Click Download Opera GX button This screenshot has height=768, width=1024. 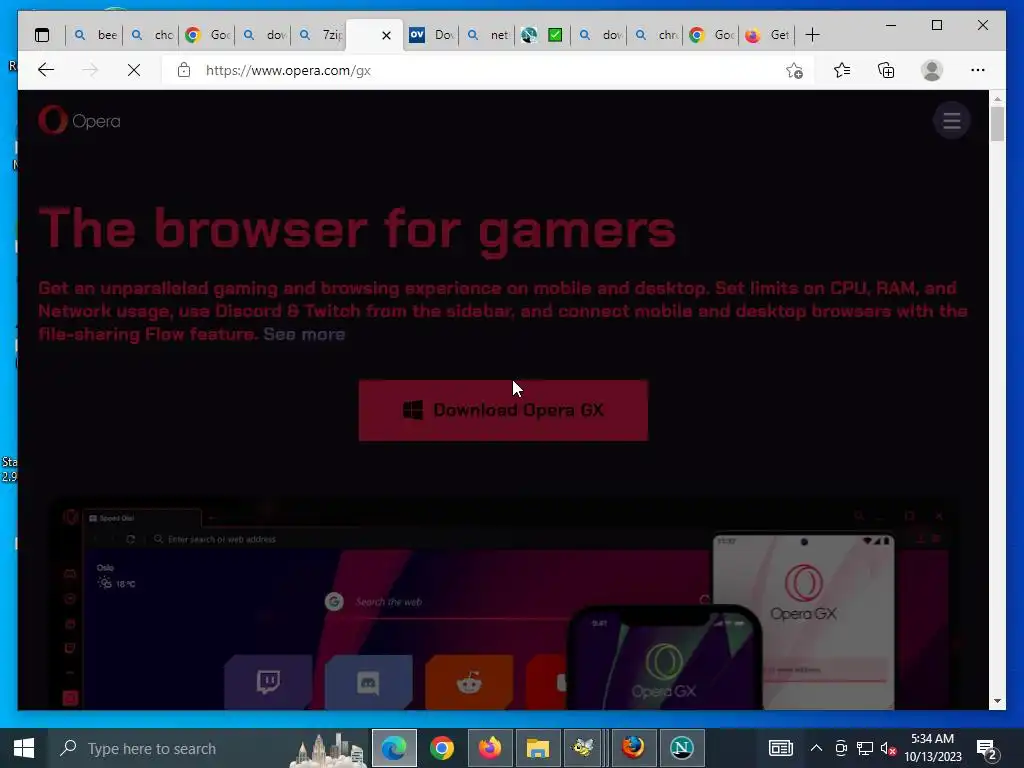(x=503, y=410)
